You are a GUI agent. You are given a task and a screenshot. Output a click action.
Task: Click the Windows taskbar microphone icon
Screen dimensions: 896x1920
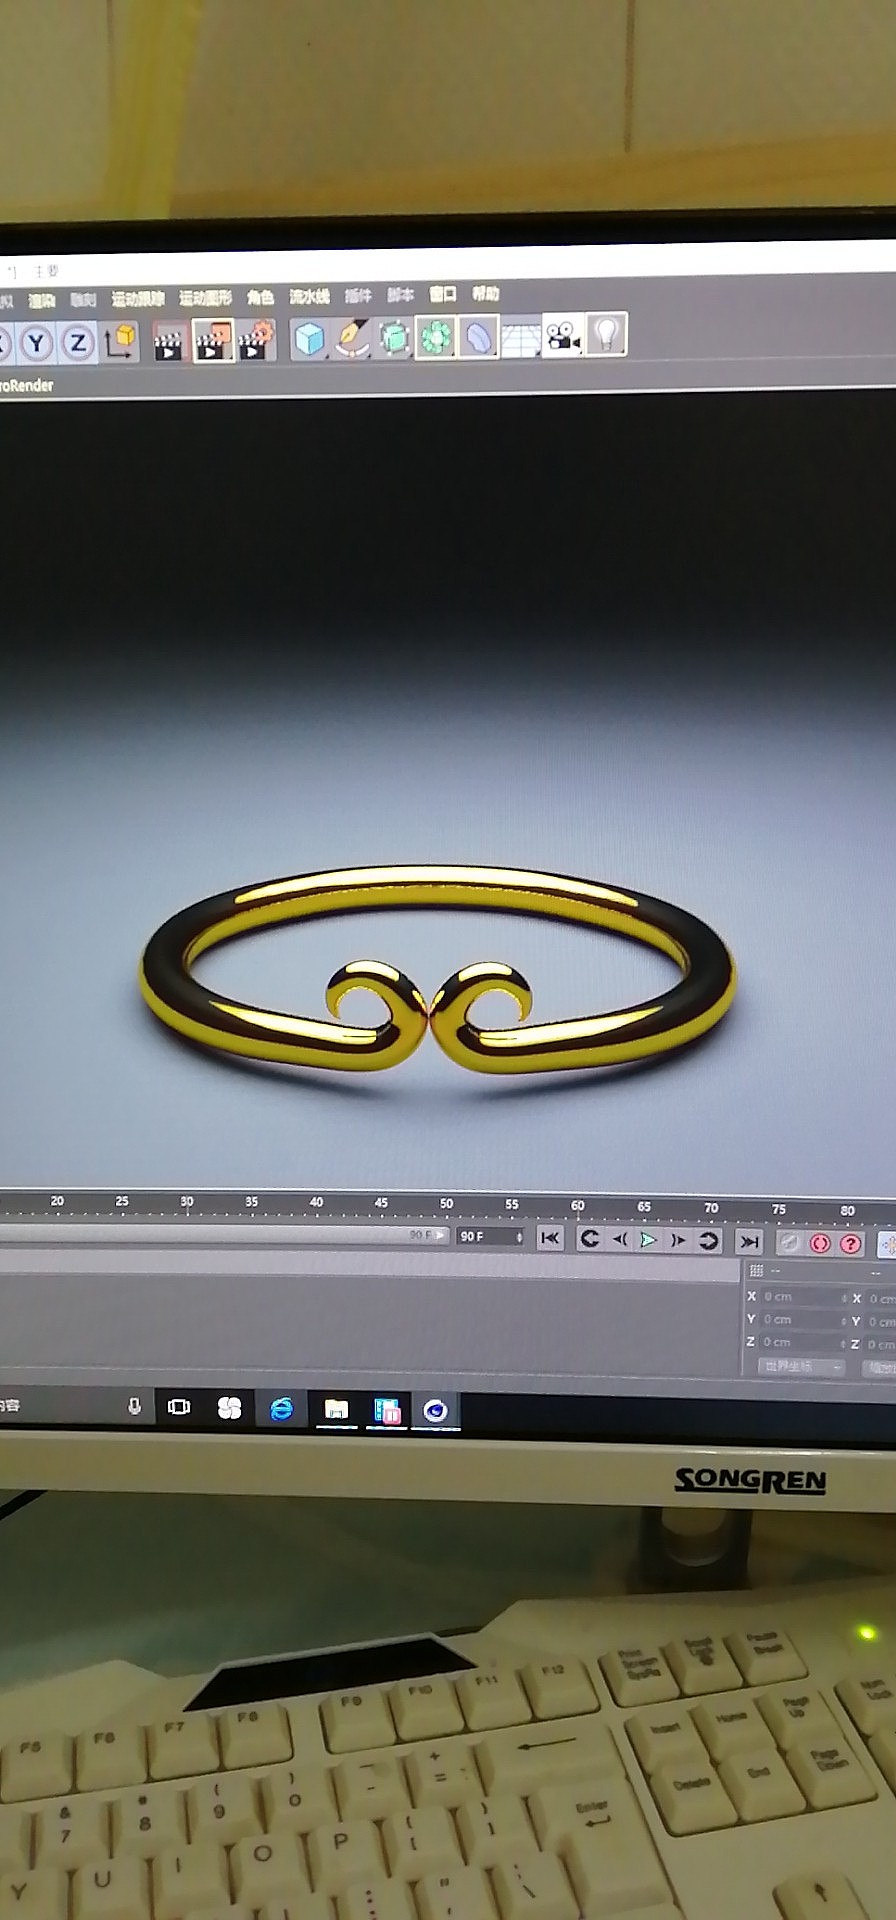[x=134, y=1406]
